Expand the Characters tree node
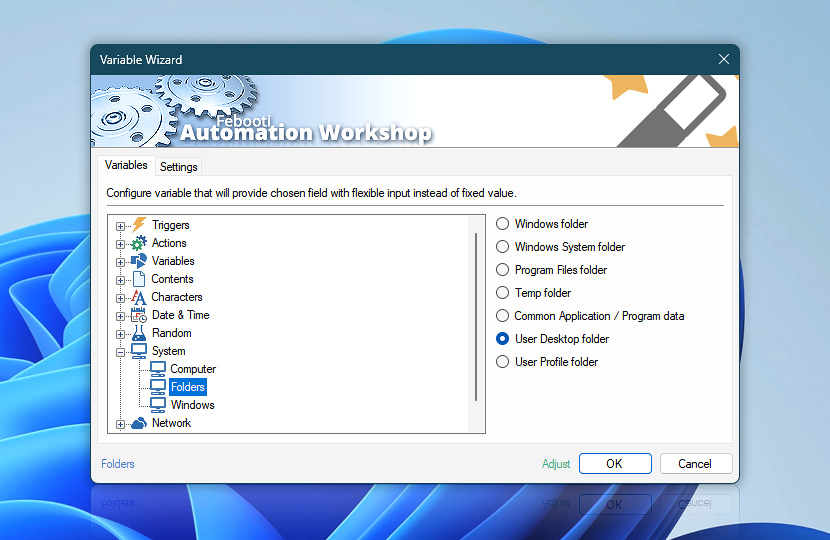 click(x=120, y=299)
